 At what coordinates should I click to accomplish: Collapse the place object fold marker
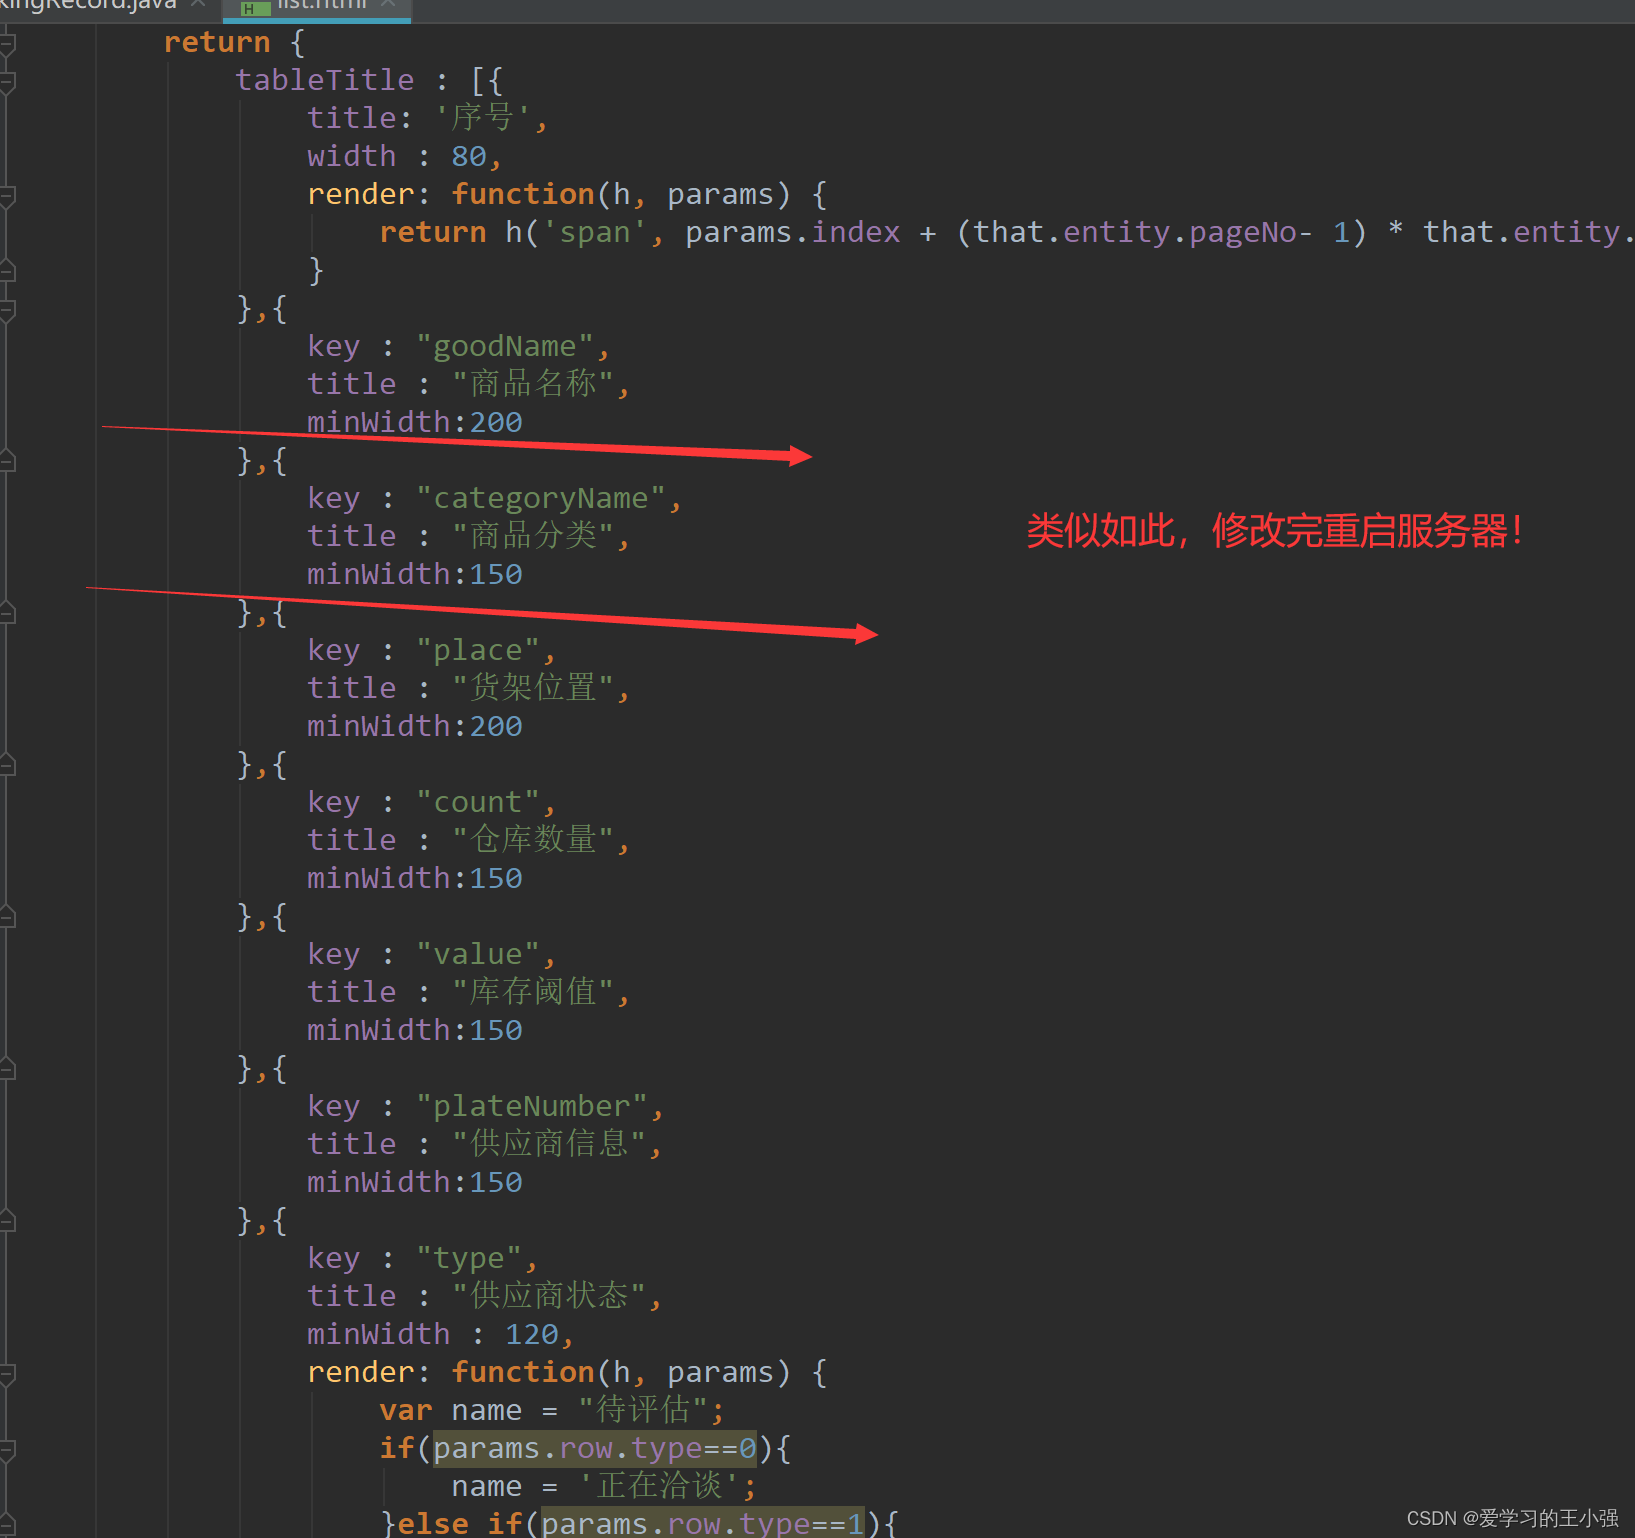coord(7,613)
